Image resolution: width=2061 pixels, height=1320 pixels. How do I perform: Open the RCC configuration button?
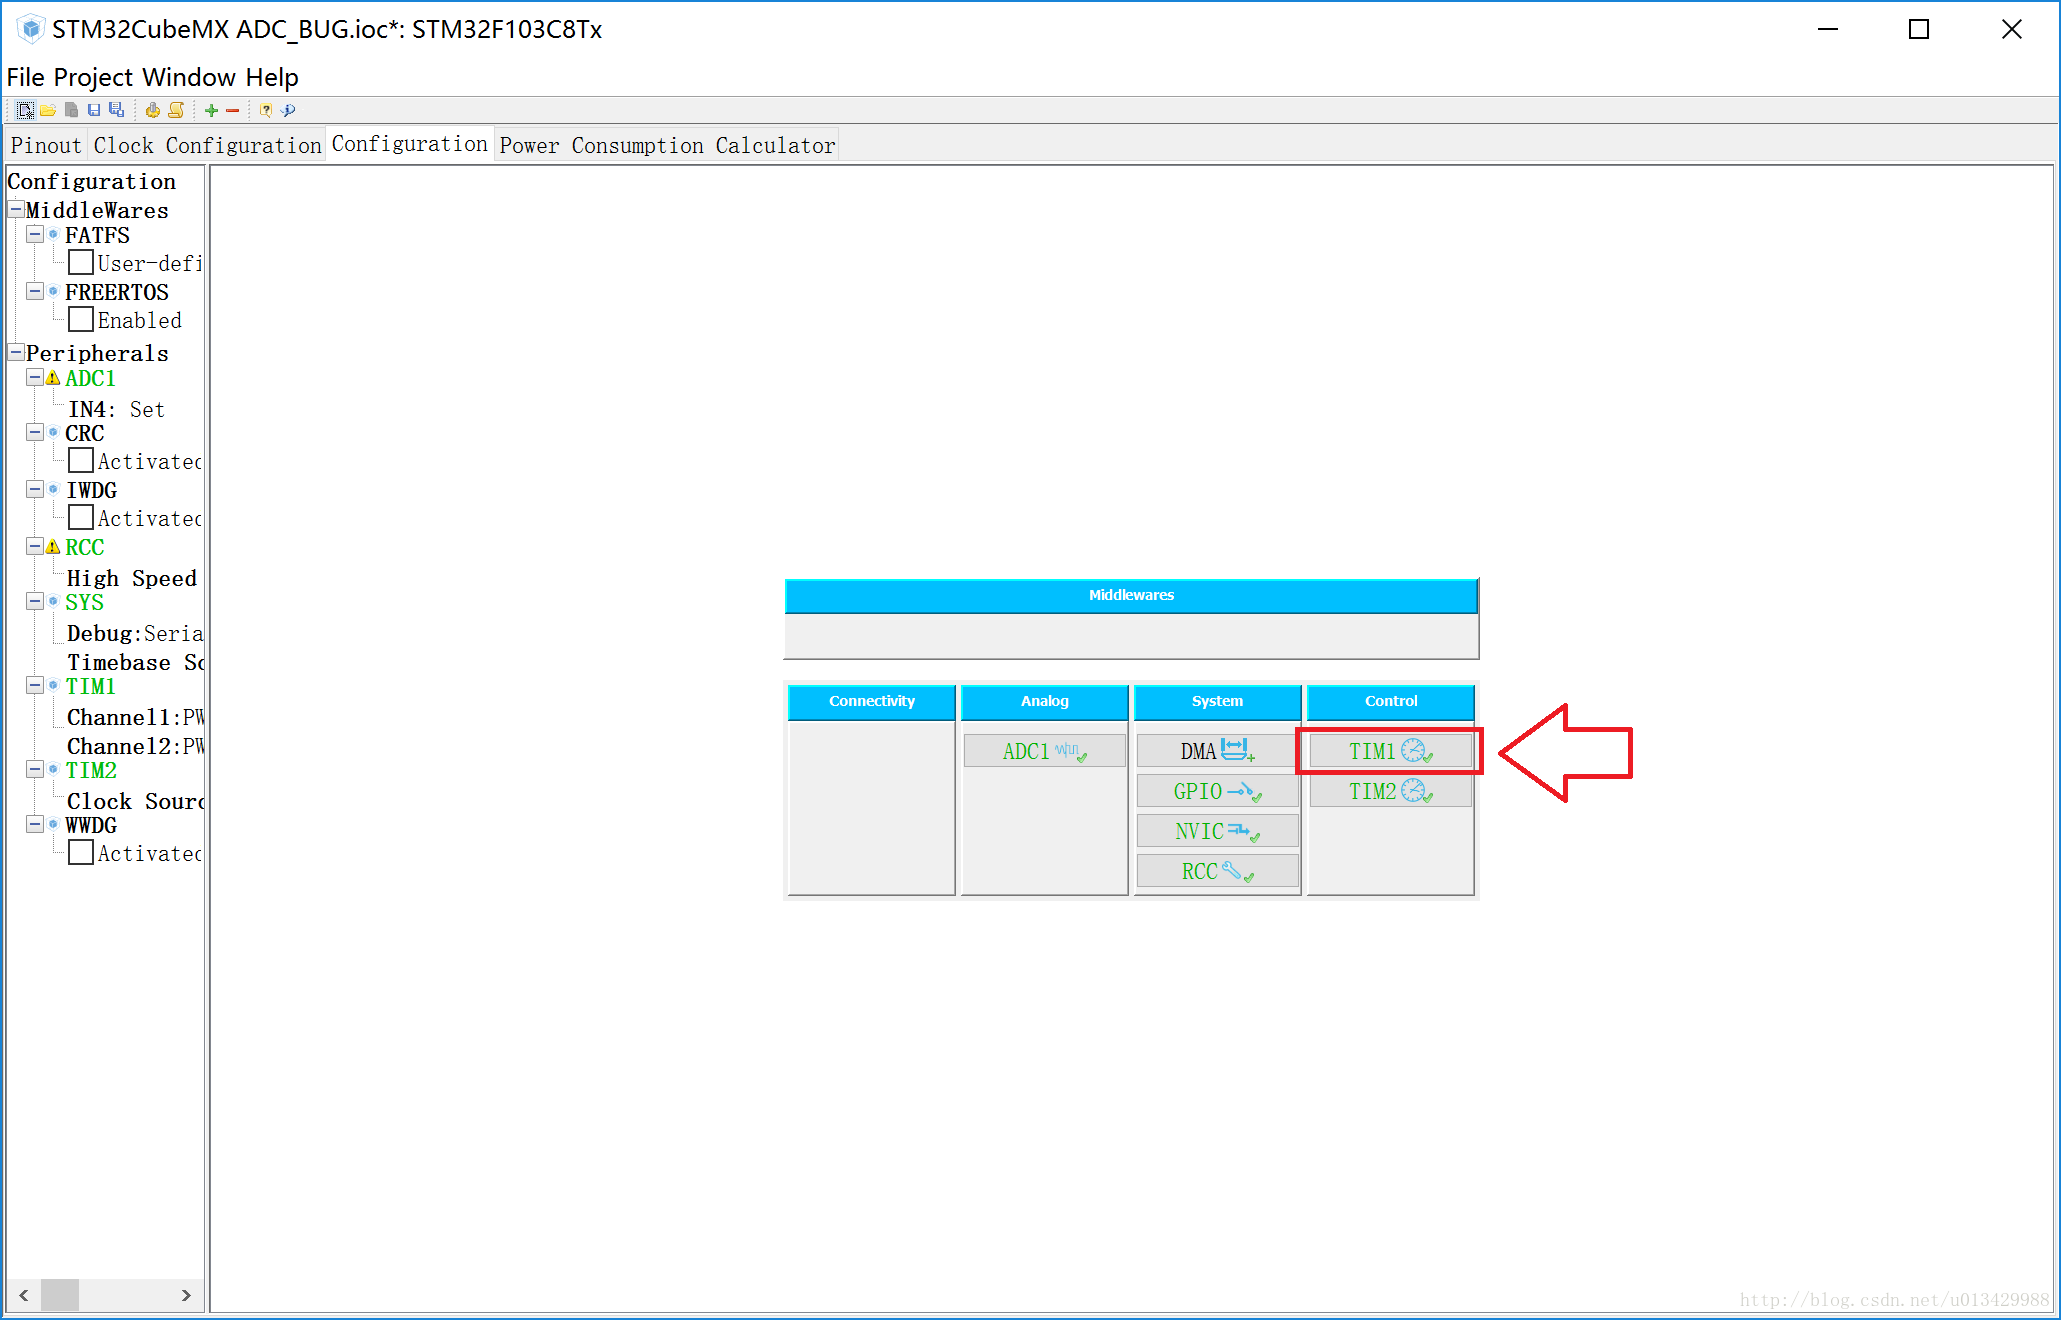coord(1217,871)
